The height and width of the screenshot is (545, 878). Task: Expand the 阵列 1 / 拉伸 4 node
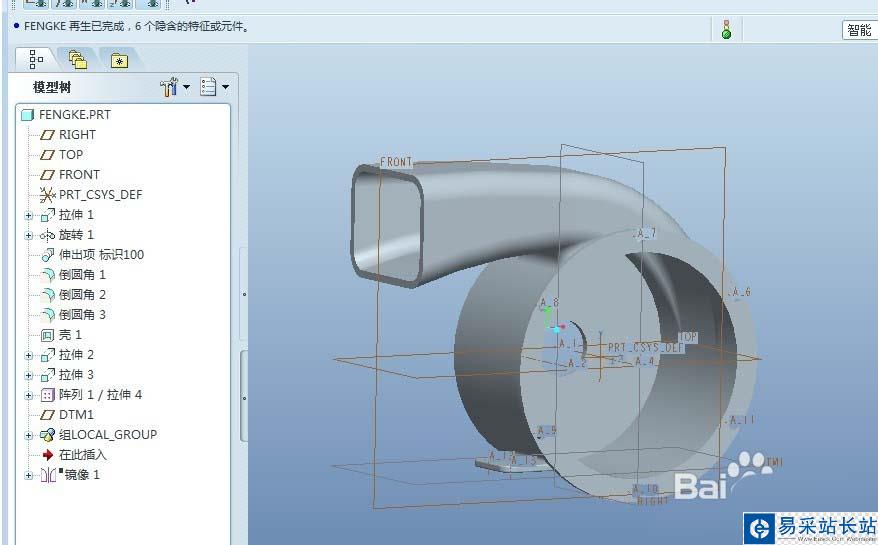coord(29,395)
